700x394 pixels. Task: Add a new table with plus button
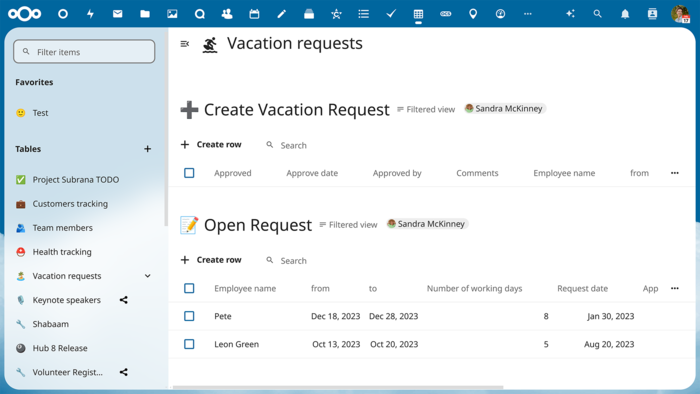pyautogui.click(x=147, y=149)
